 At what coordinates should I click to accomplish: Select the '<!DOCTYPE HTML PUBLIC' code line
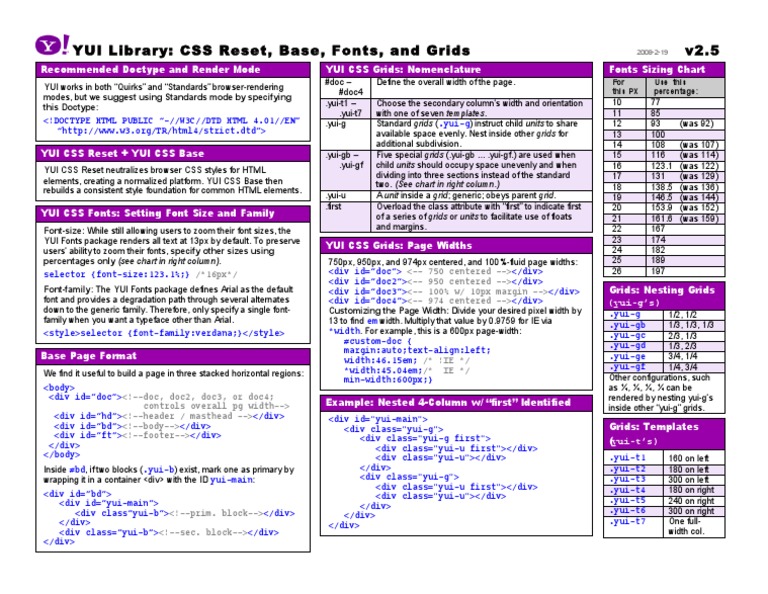[171, 120]
